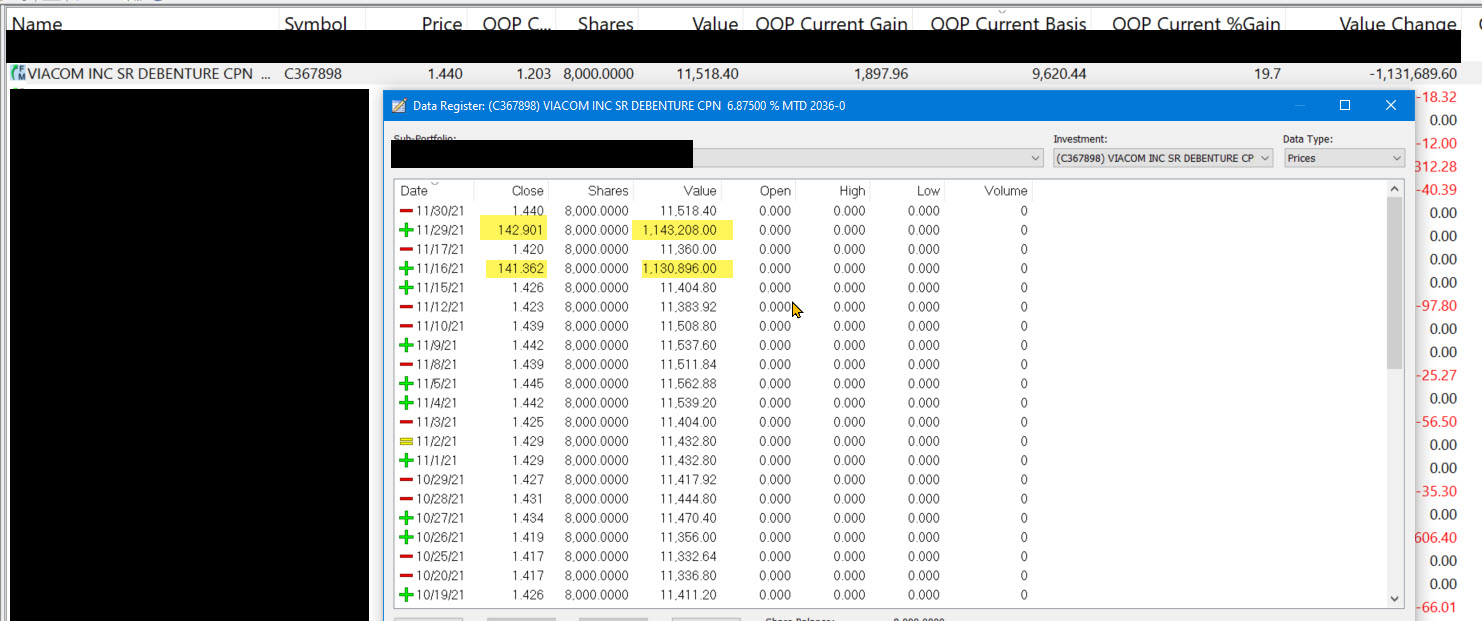
Task: Click the green plus icon for 11/15/21
Action: 406,287
